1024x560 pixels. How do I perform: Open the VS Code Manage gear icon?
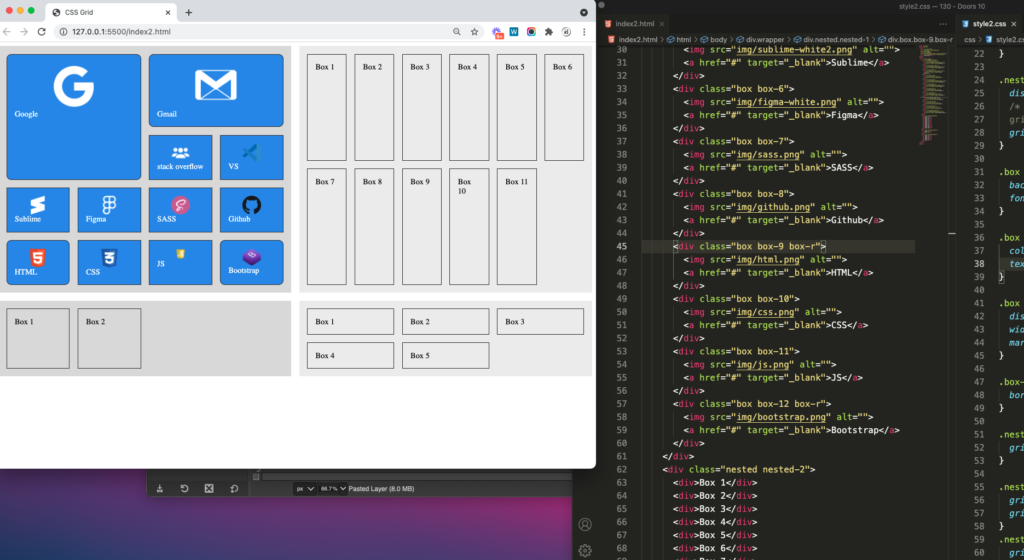click(x=585, y=551)
